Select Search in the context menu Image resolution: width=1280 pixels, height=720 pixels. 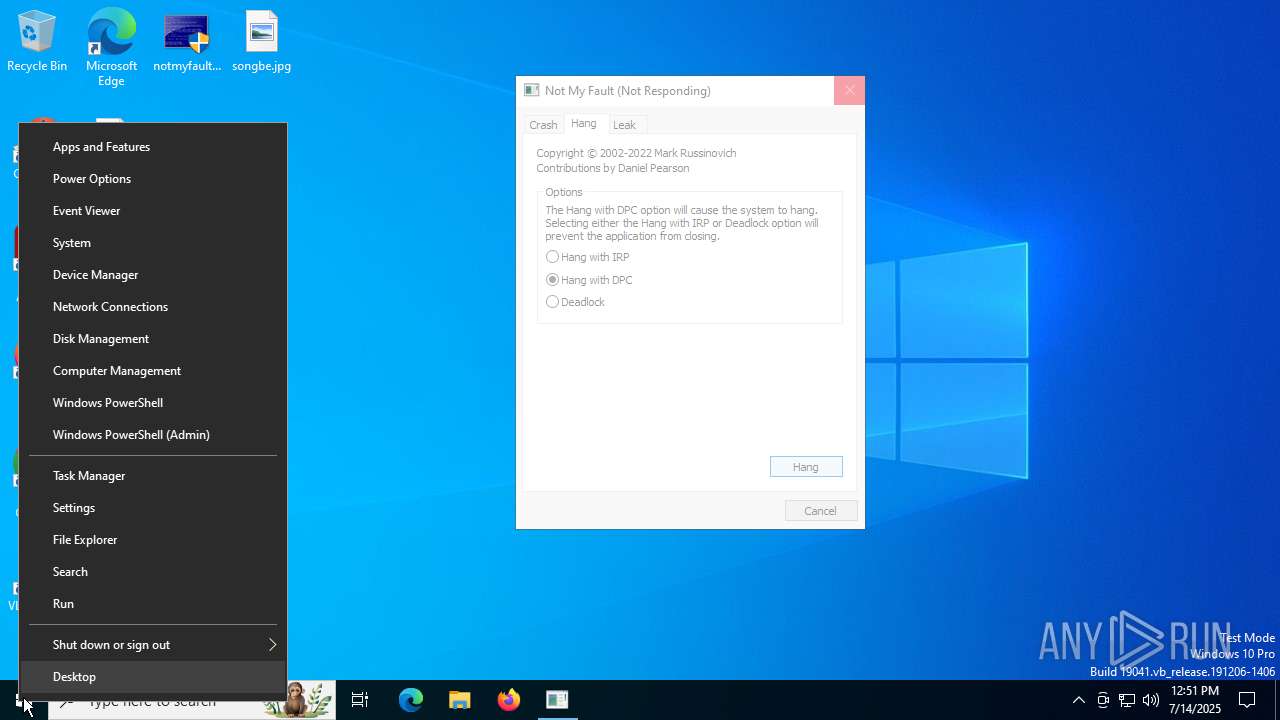[153, 572]
